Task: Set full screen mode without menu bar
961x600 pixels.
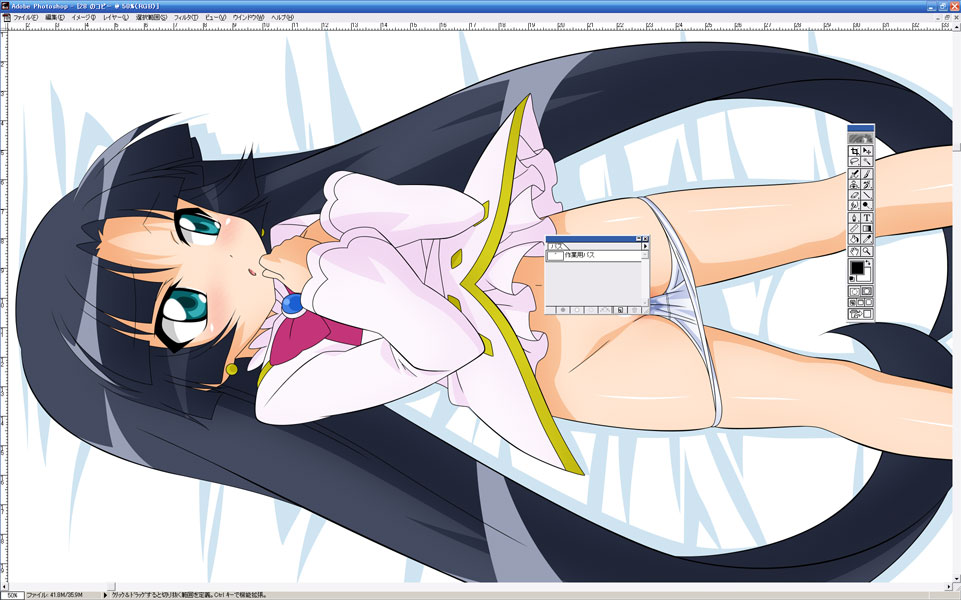Action: coord(868,303)
